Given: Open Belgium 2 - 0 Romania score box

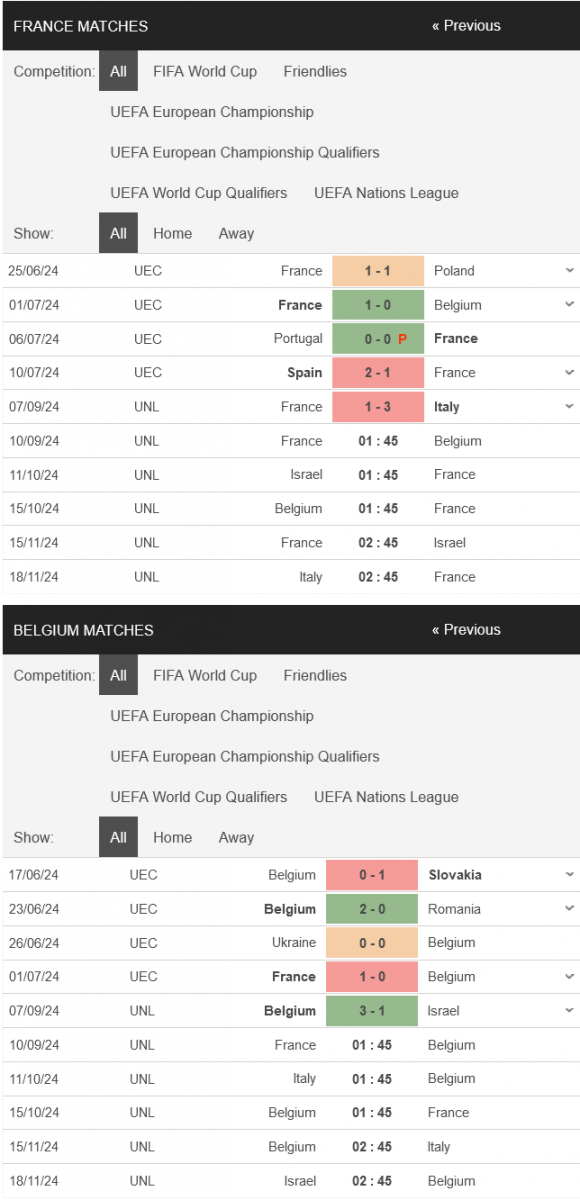Looking at the screenshot, I should (x=372, y=909).
